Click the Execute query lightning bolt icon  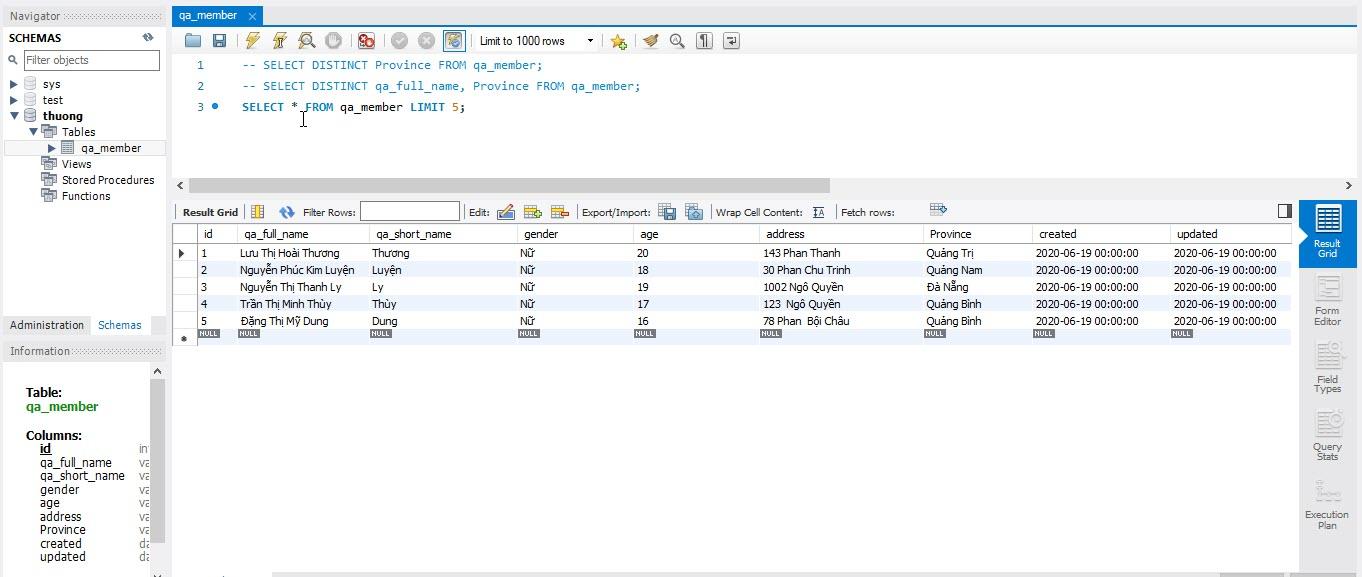click(253, 41)
